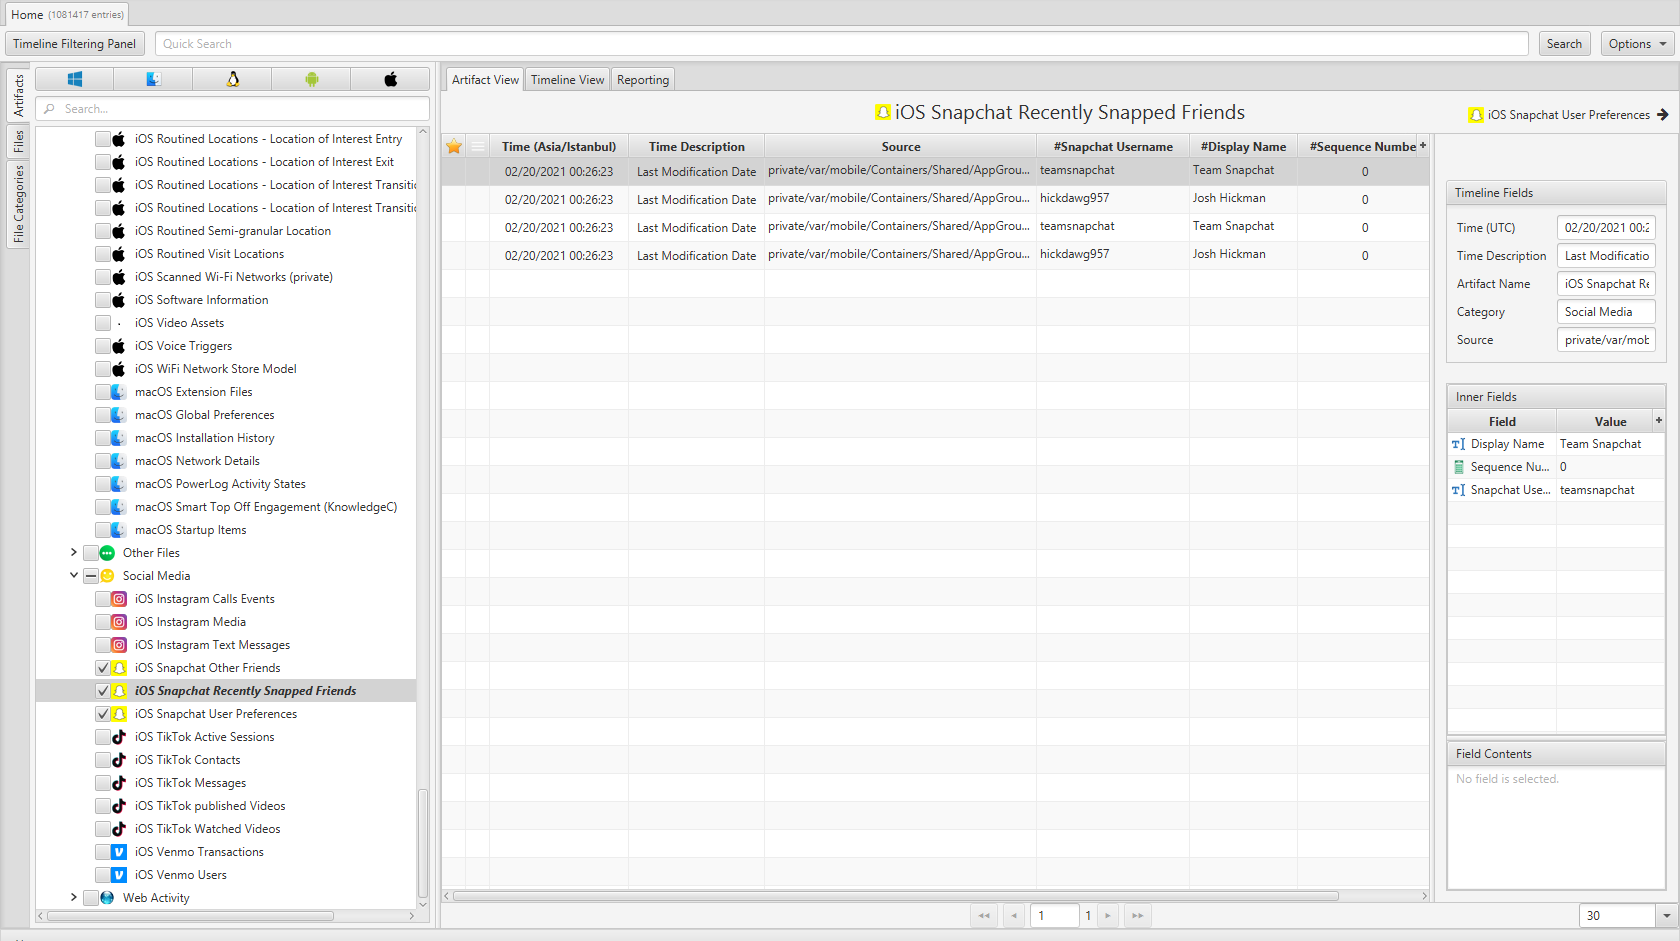Click the Other Files green icon
1680x941 pixels.
click(107, 553)
